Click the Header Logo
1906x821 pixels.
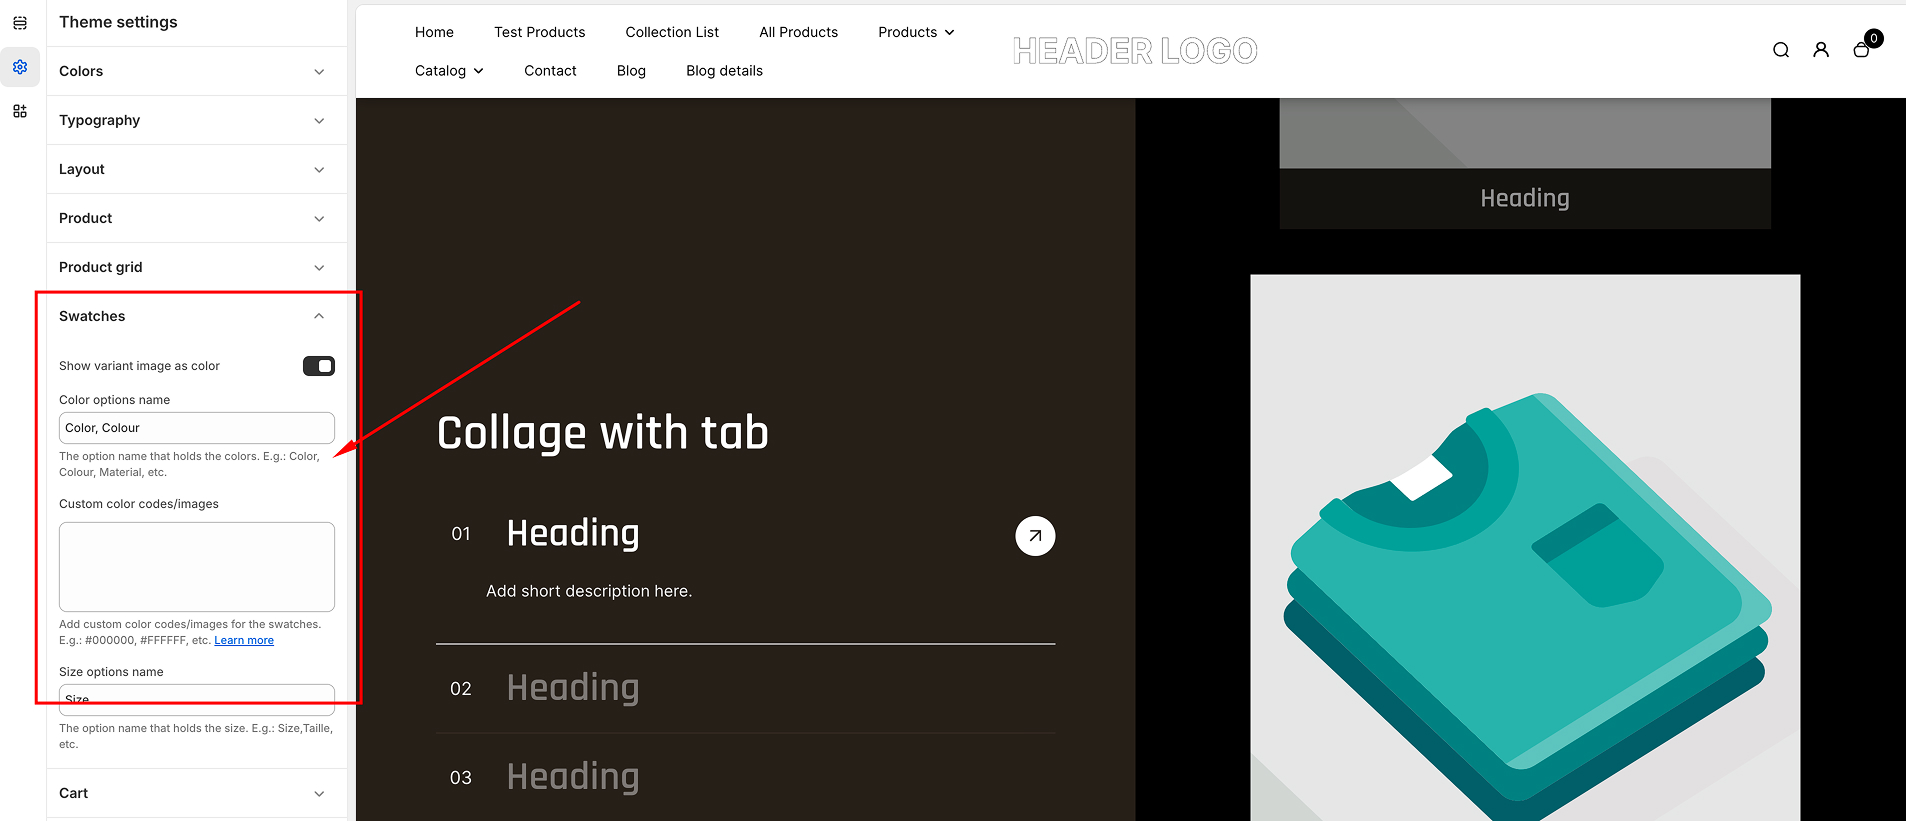[1135, 51]
